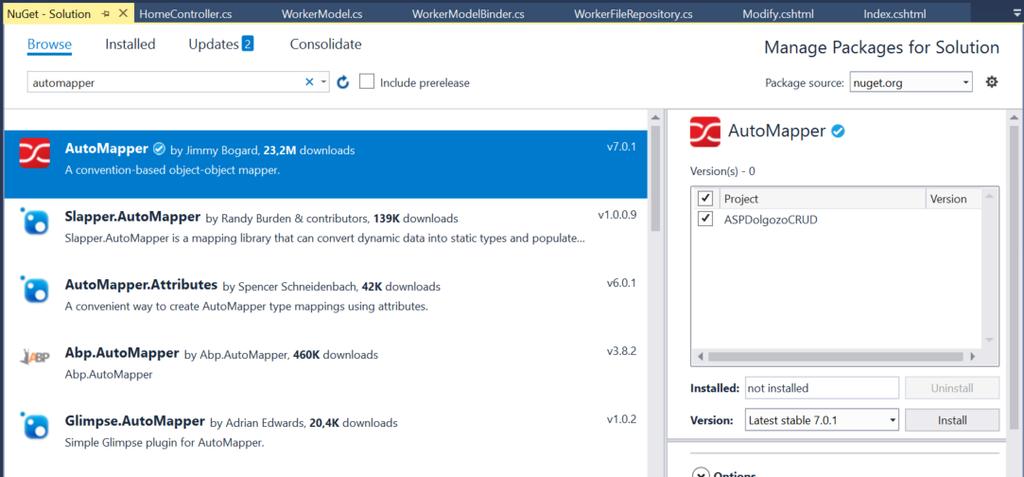Open the Modify.cshtml tab
Viewport: 1024px width, 477px height.
(x=779, y=14)
